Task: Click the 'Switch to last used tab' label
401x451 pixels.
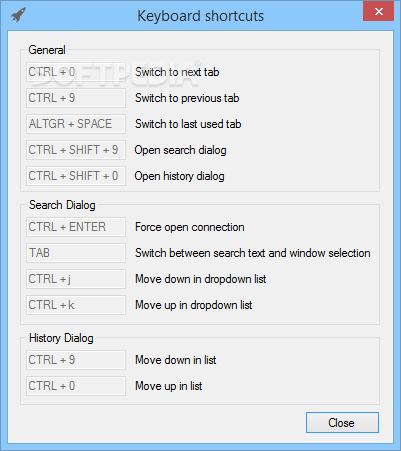Action: point(188,124)
